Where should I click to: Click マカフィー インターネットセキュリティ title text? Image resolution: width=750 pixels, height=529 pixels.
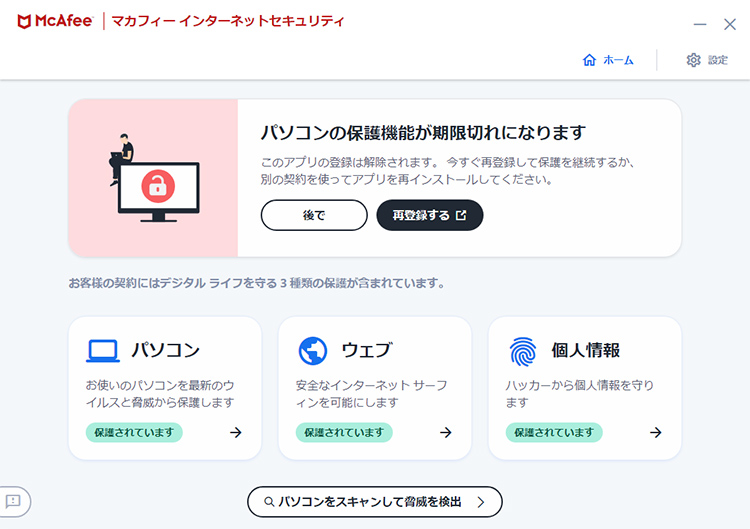coord(228,22)
